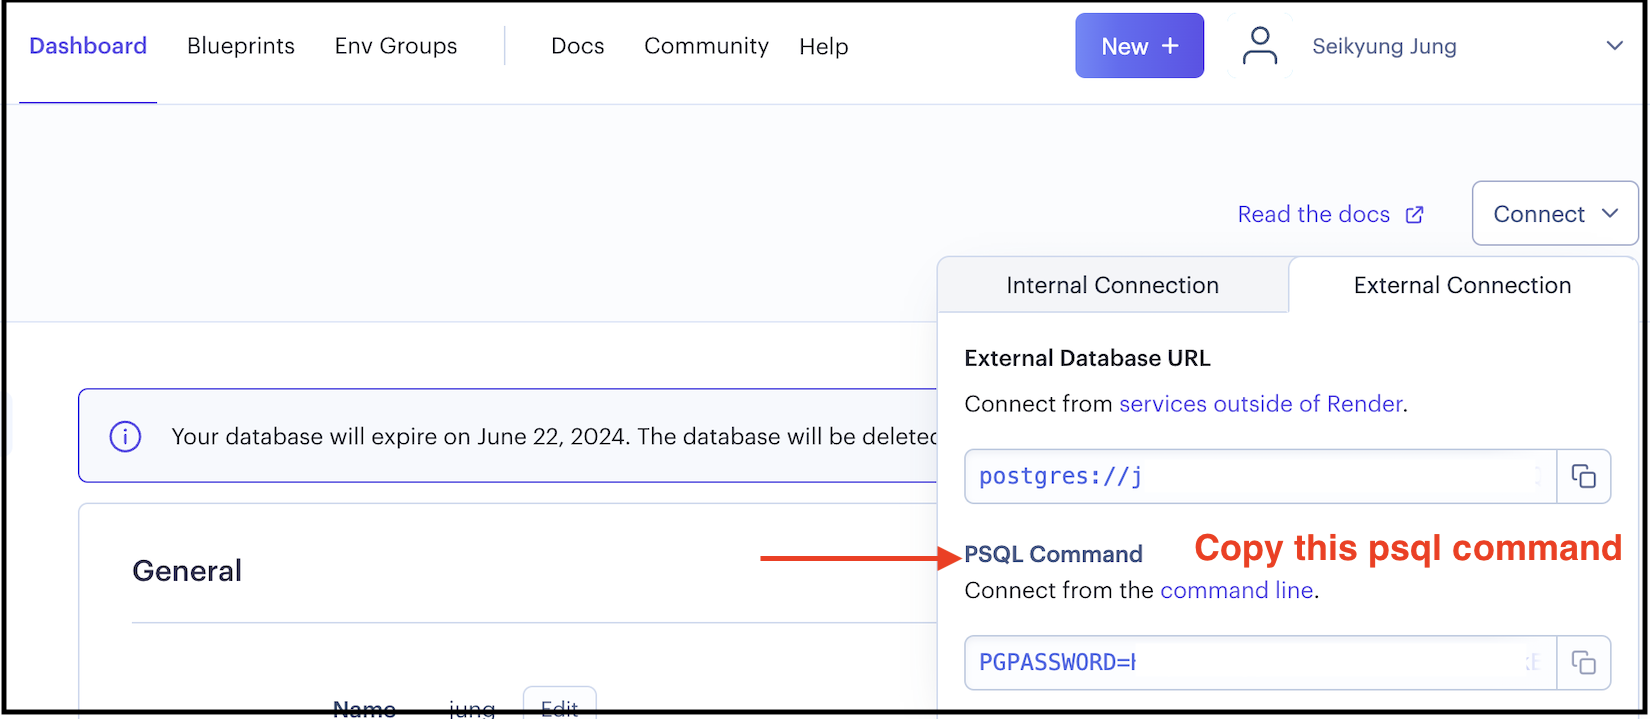Viewport: 1650px width, 719px height.
Task: Open the Connect dropdown
Action: coord(1554,214)
